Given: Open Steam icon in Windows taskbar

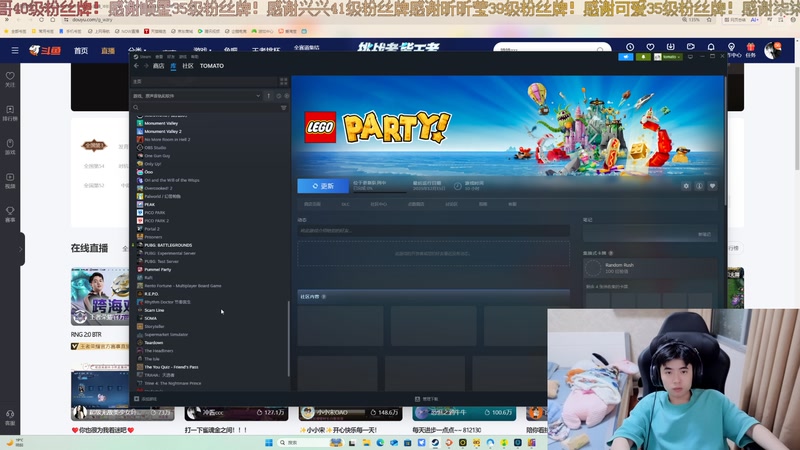Looking at the screenshot, I should click(435, 442).
